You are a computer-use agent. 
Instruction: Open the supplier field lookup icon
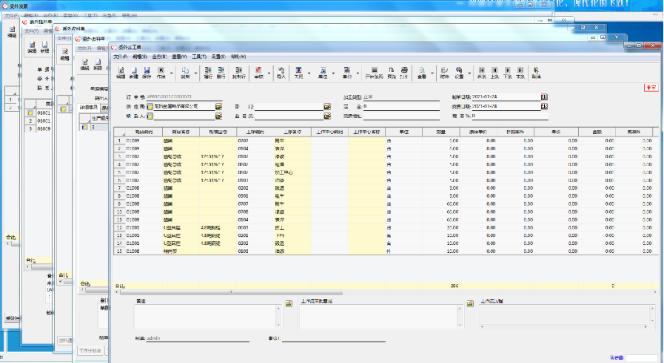tap(219, 106)
